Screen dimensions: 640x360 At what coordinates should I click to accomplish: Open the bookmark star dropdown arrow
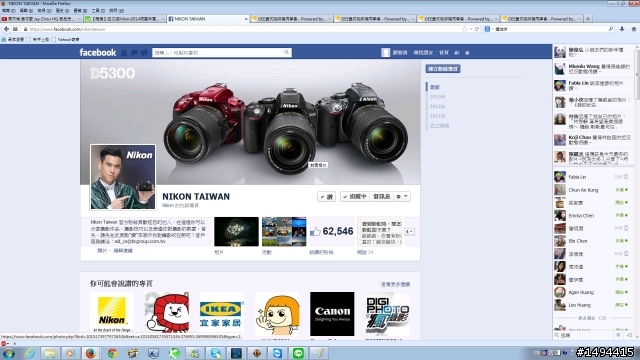[471, 29]
